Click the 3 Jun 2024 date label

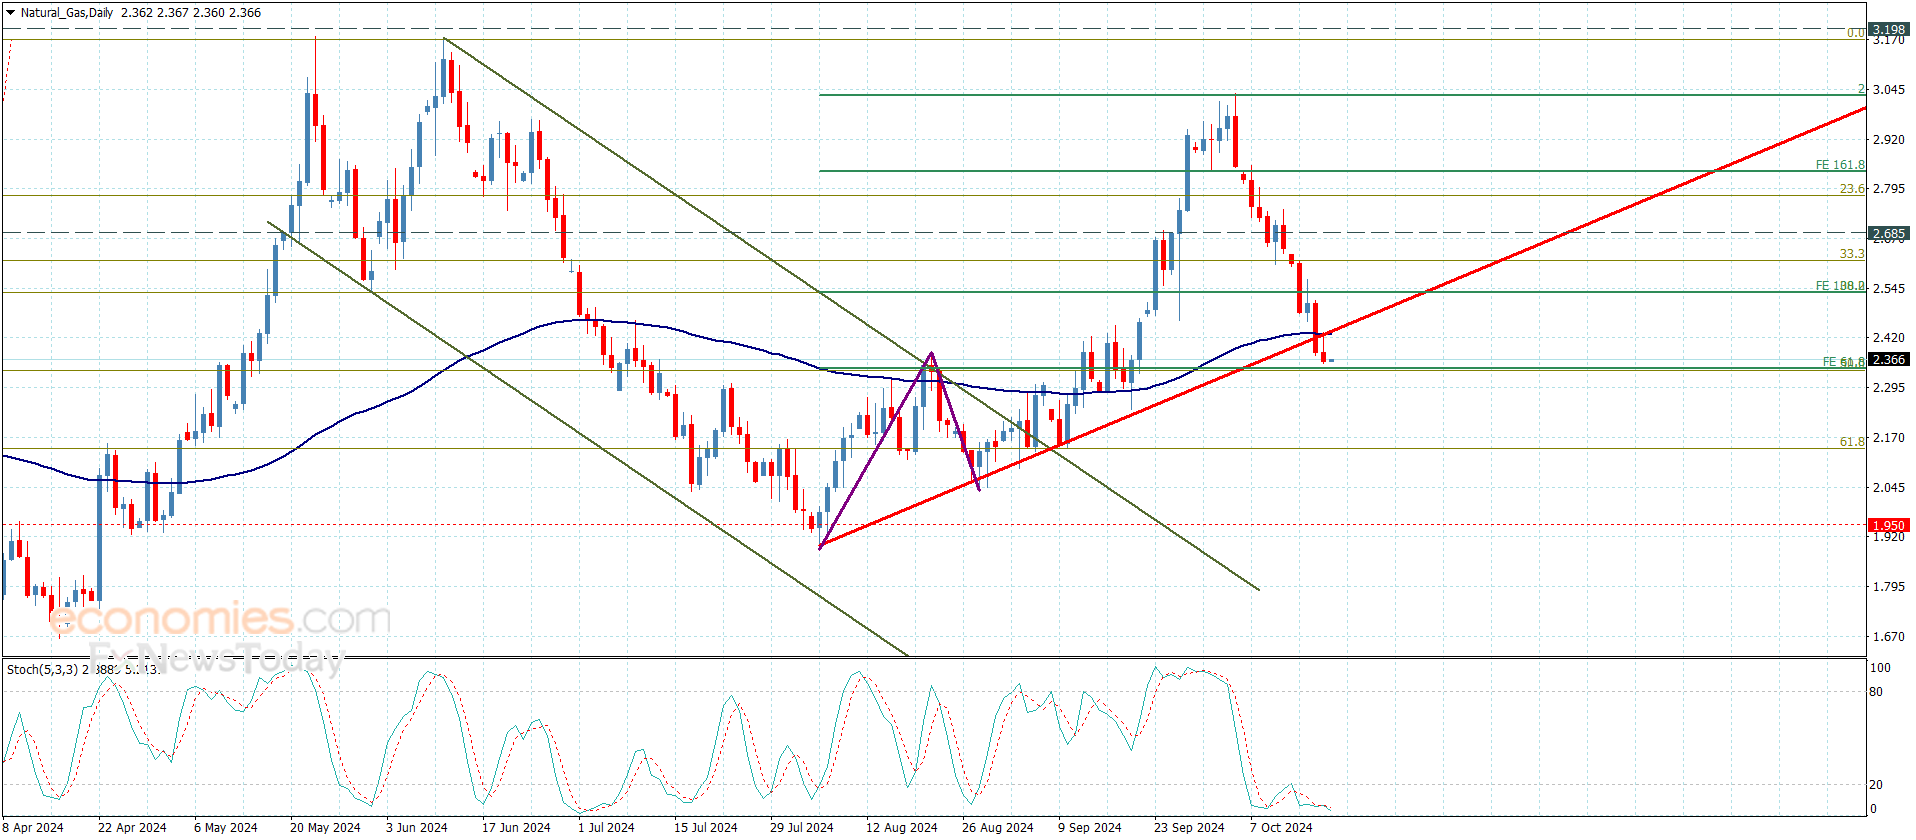click(x=416, y=827)
